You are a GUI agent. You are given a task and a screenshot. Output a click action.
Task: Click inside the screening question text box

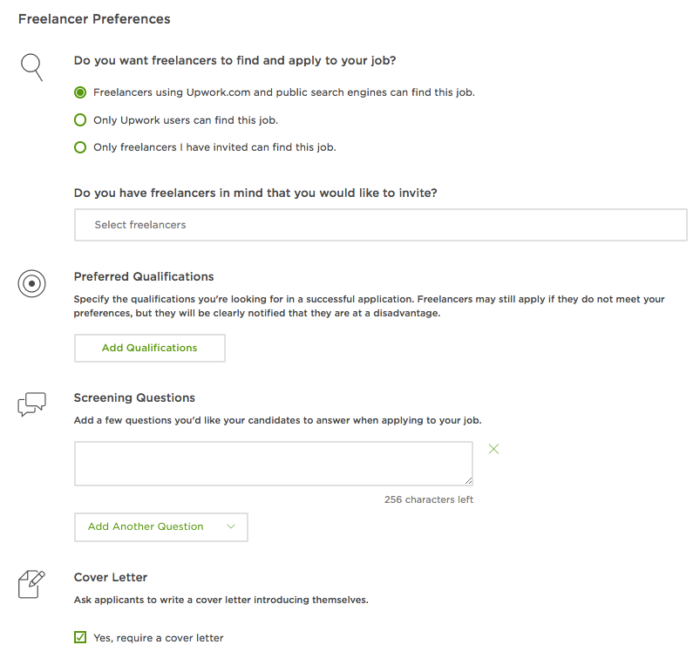coord(274,463)
